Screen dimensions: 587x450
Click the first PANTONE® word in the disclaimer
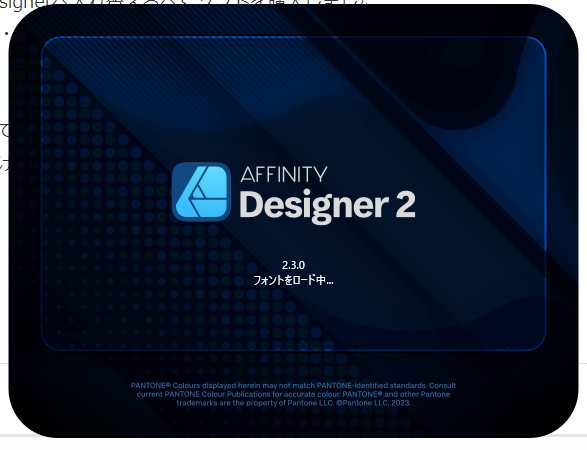pos(150,386)
